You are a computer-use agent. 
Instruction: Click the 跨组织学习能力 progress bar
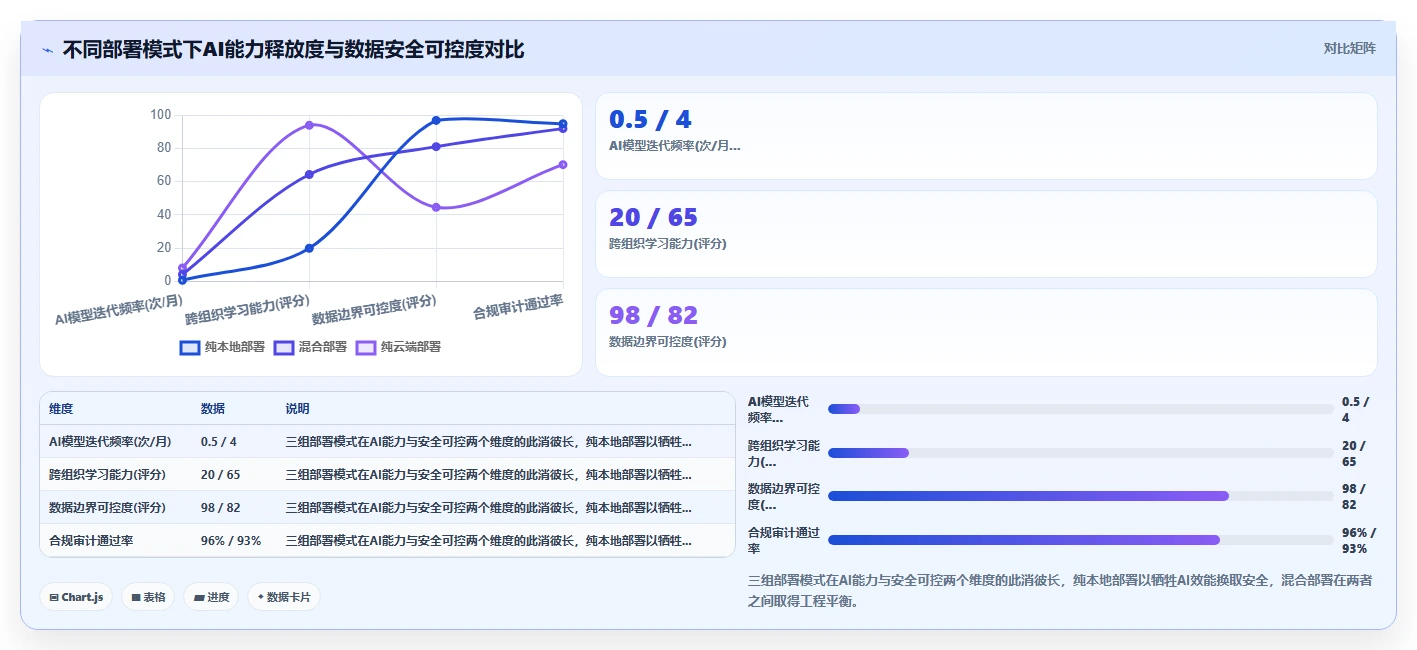[1081, 453]
